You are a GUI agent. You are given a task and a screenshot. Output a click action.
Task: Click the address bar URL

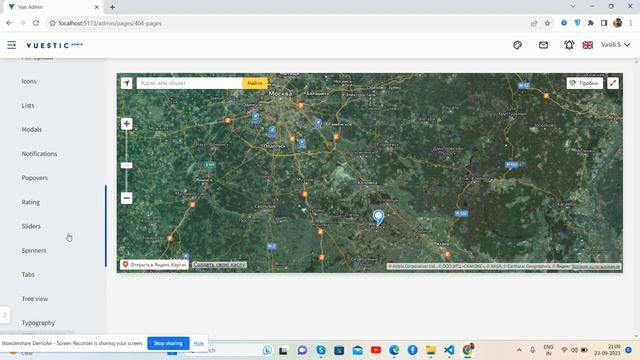110,23
